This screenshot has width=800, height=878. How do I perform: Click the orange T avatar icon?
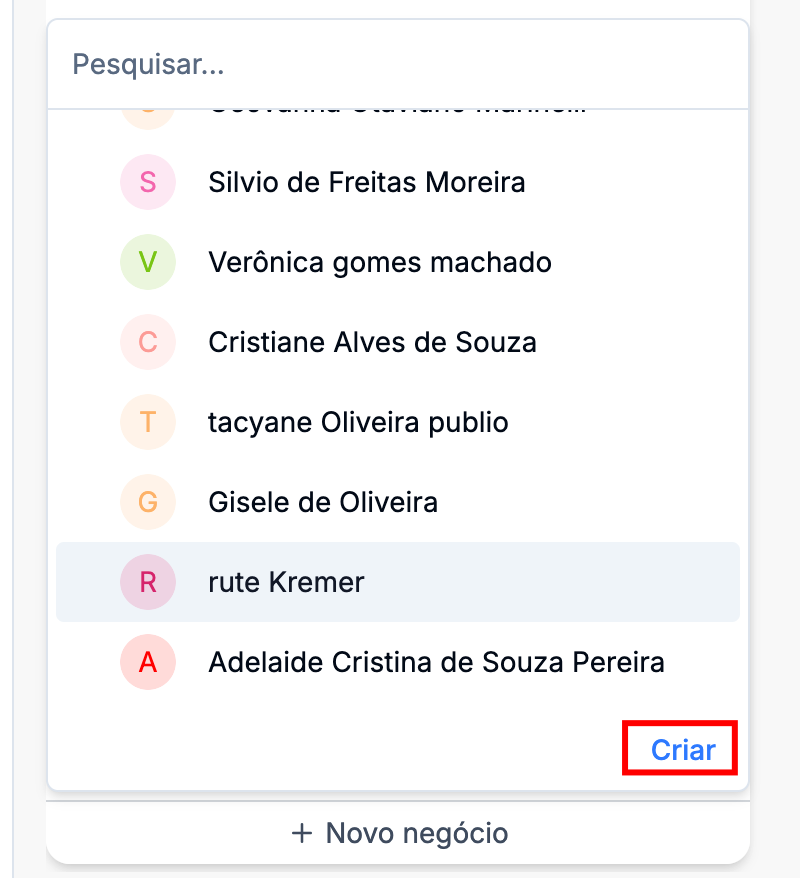[x=148, y=422]
